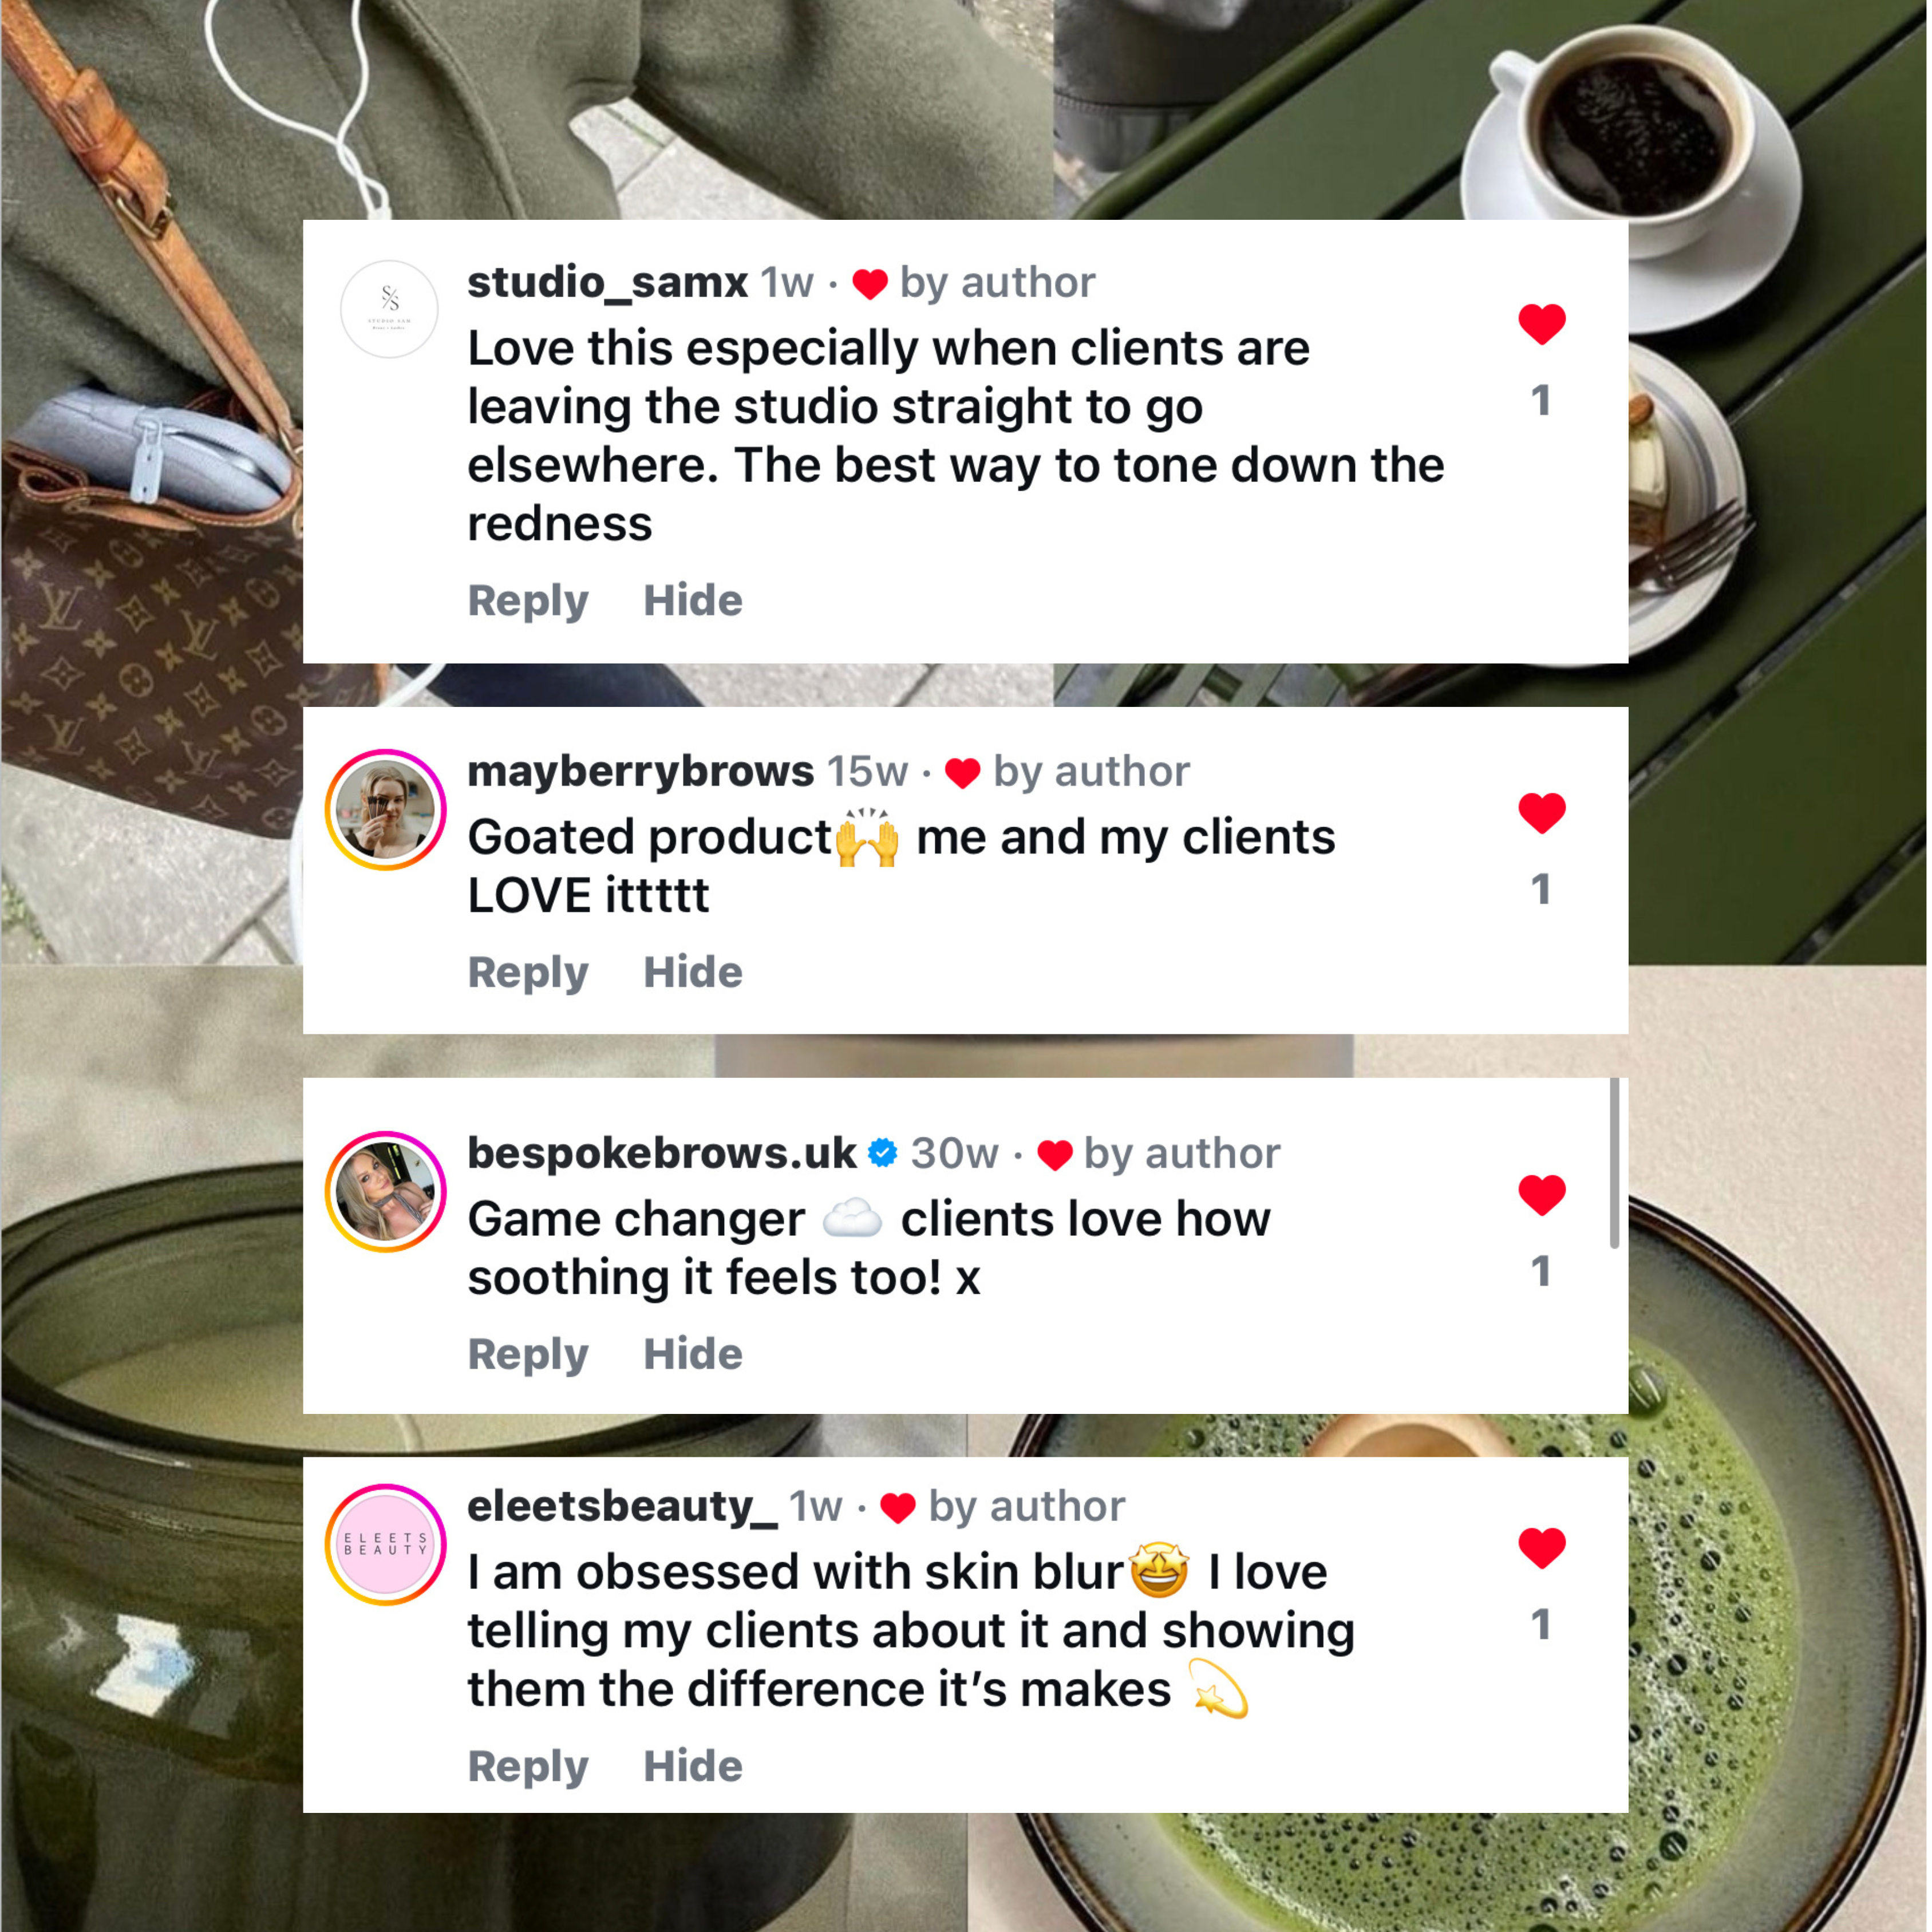This screenshot has width=1932, height=1932.
Task: Click author-liked heart beside mayberrybrows timestamp
Action: 962,773
